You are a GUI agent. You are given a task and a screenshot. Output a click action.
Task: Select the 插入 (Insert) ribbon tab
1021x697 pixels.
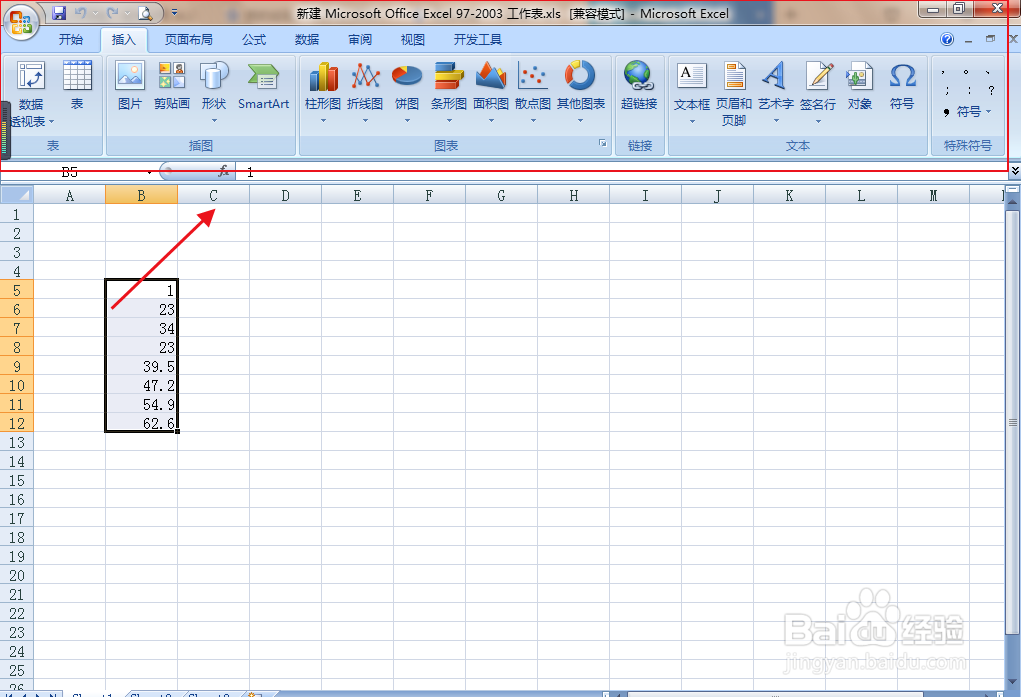[124, 40]
